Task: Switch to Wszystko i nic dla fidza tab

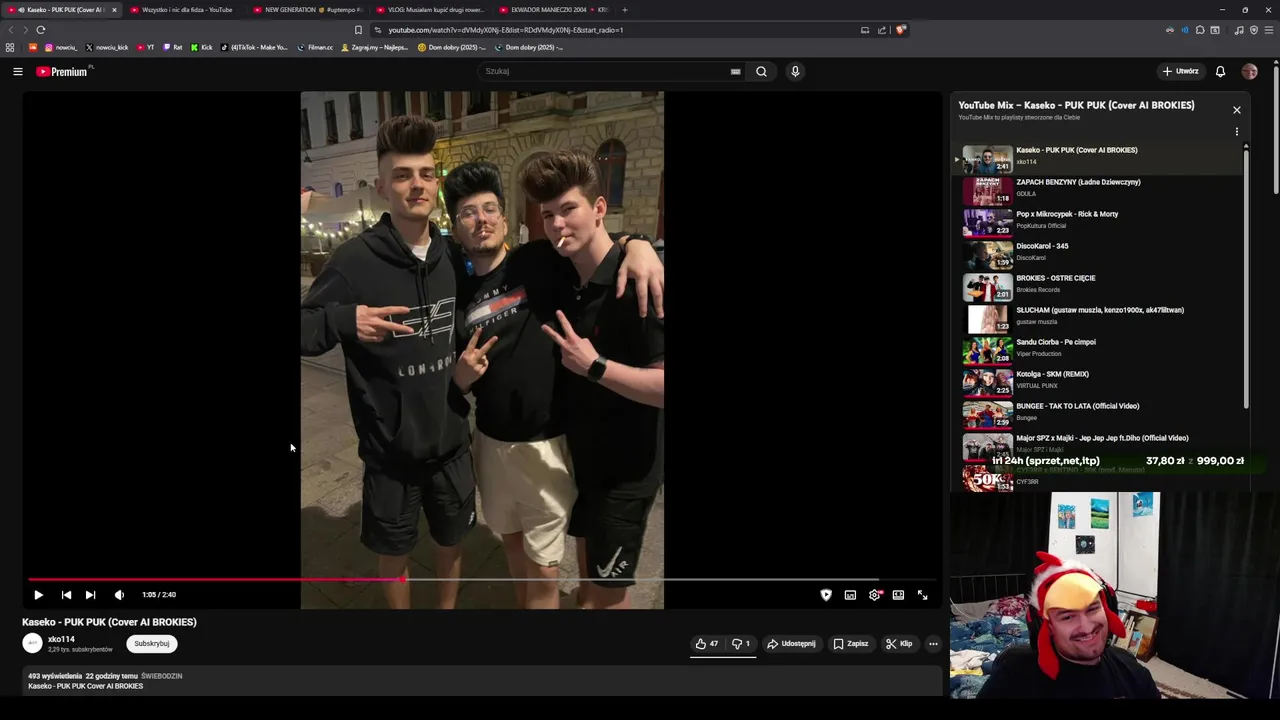Action: (187, 10)
